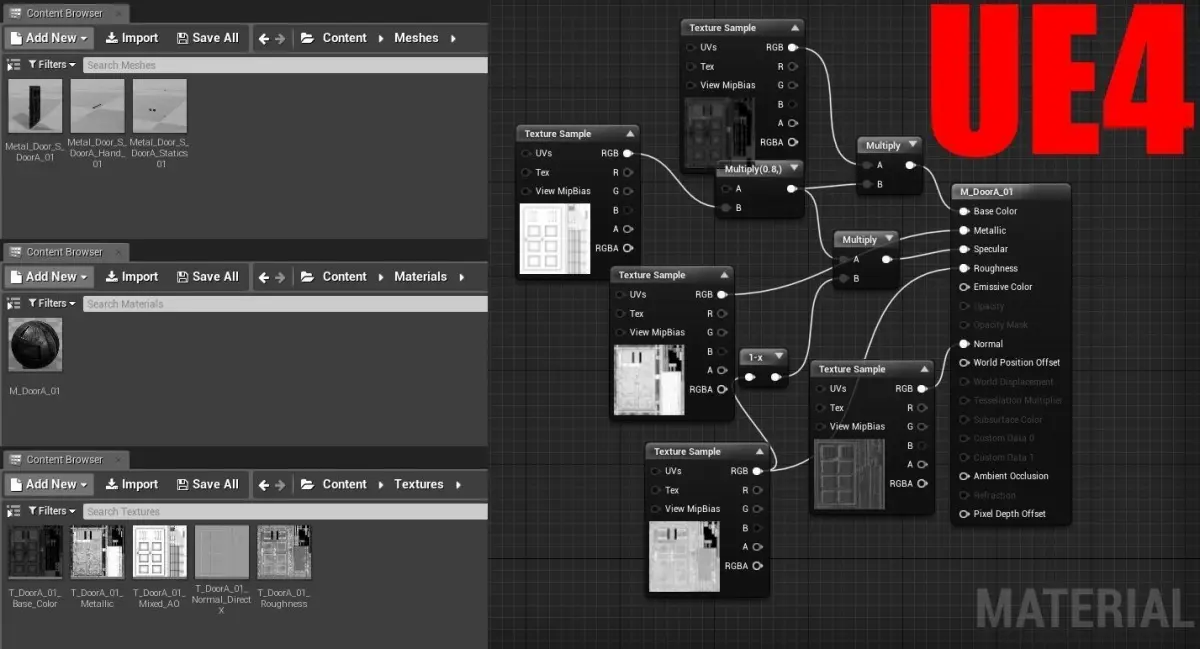Click Add New in the Meshes content browser
Viewport: 1200px width, 649px height.
point(48,38)
